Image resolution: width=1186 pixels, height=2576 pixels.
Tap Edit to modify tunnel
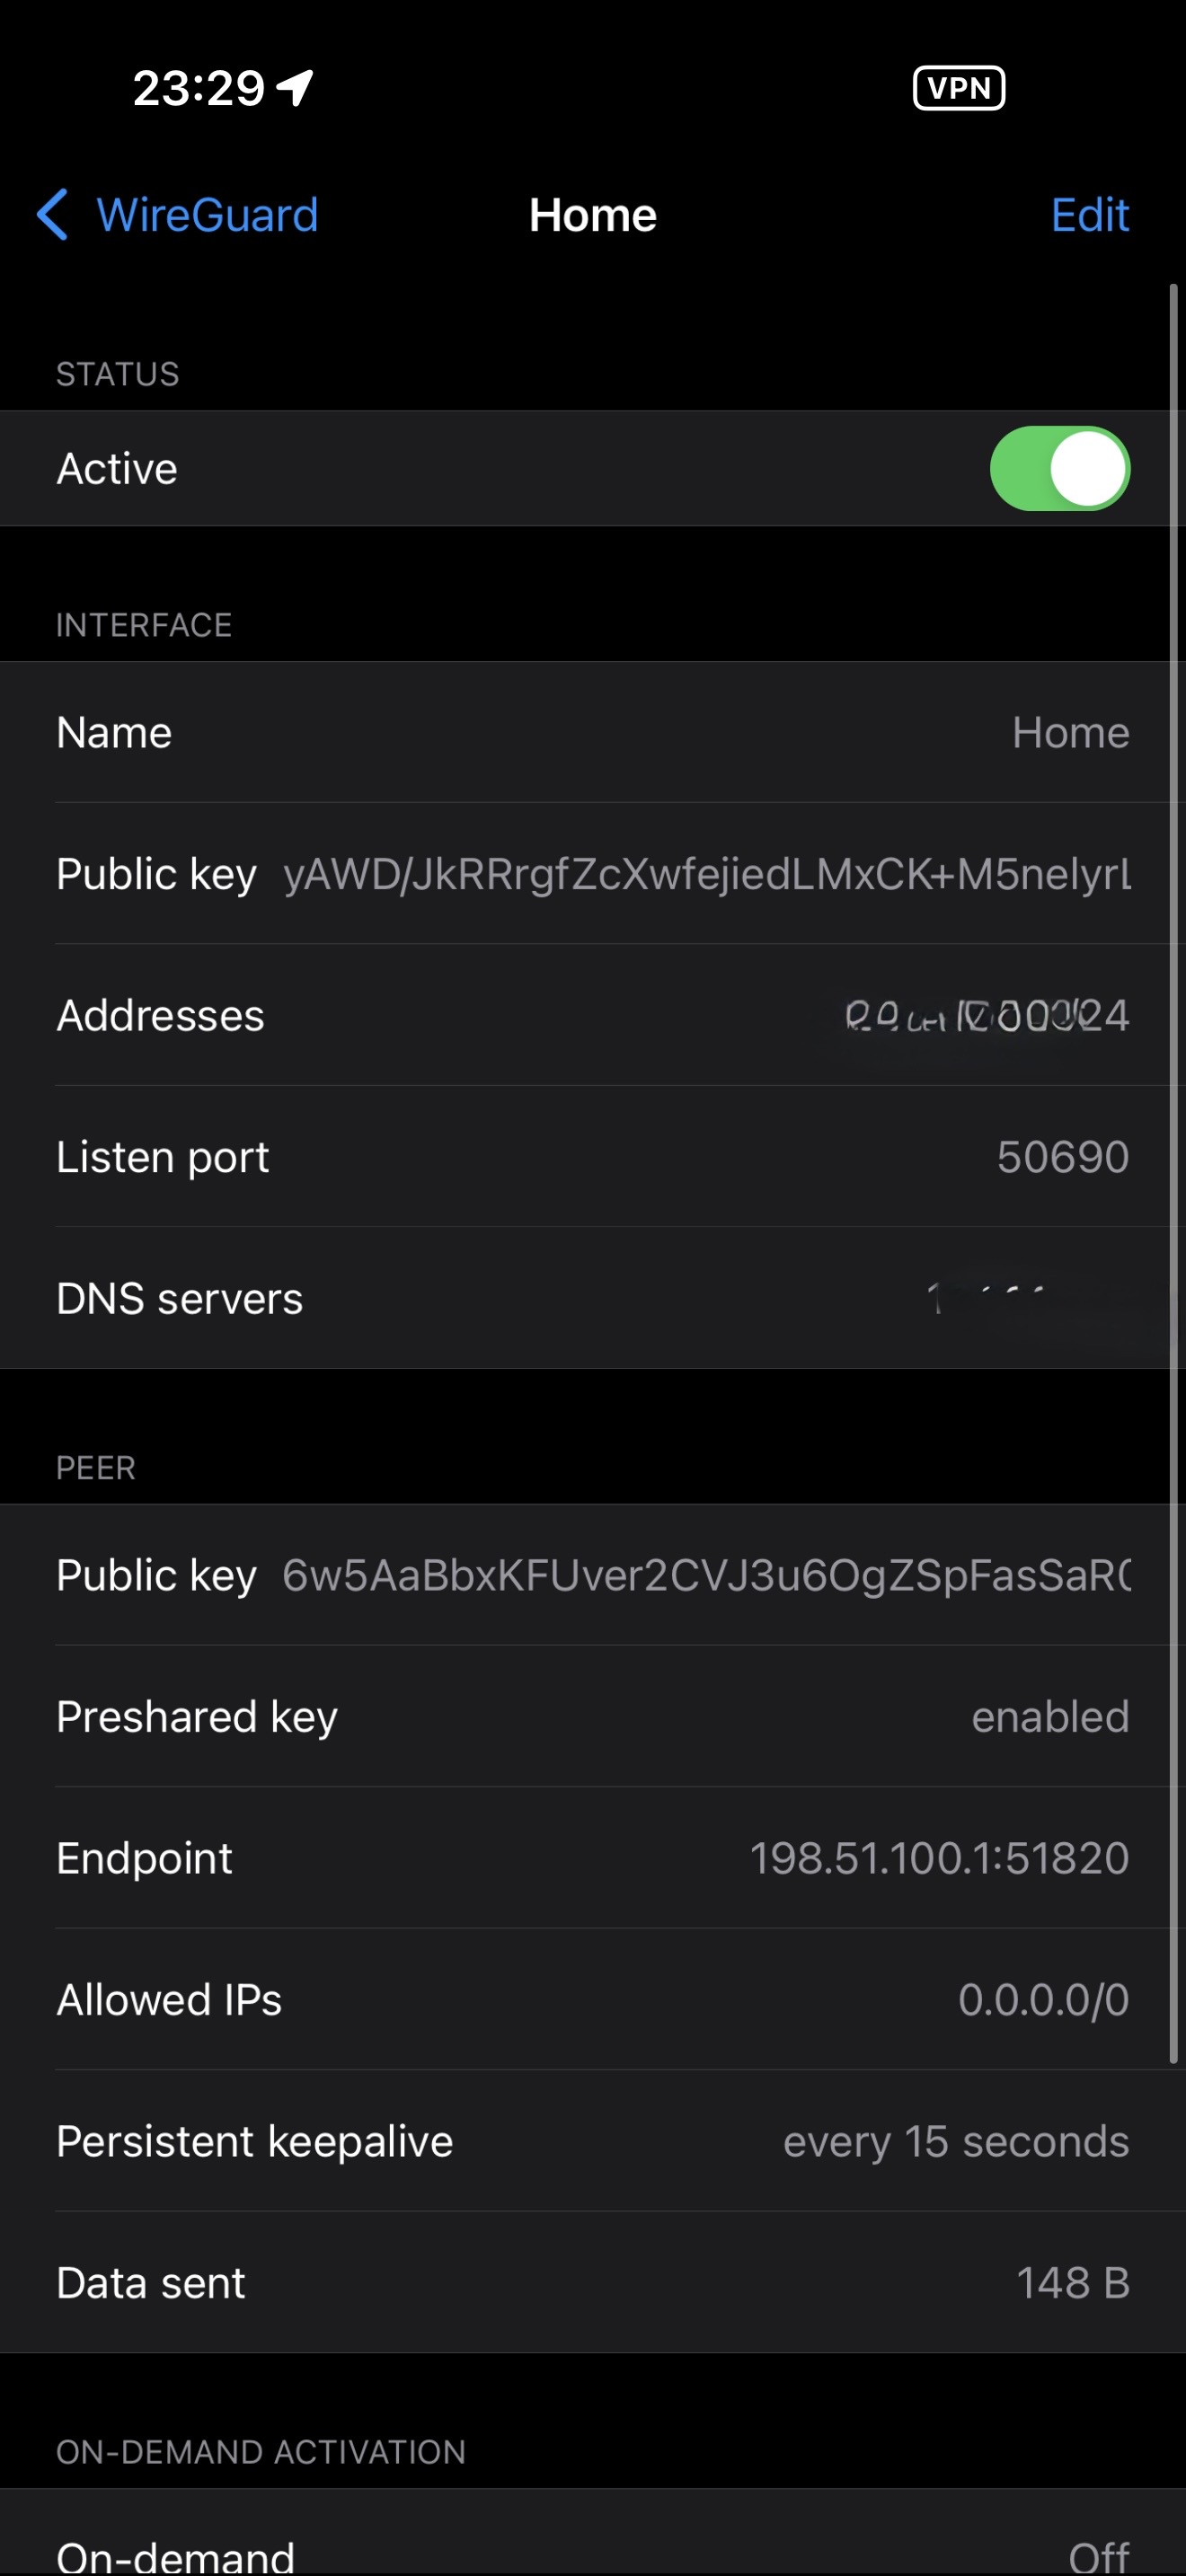coord(1089,215)
